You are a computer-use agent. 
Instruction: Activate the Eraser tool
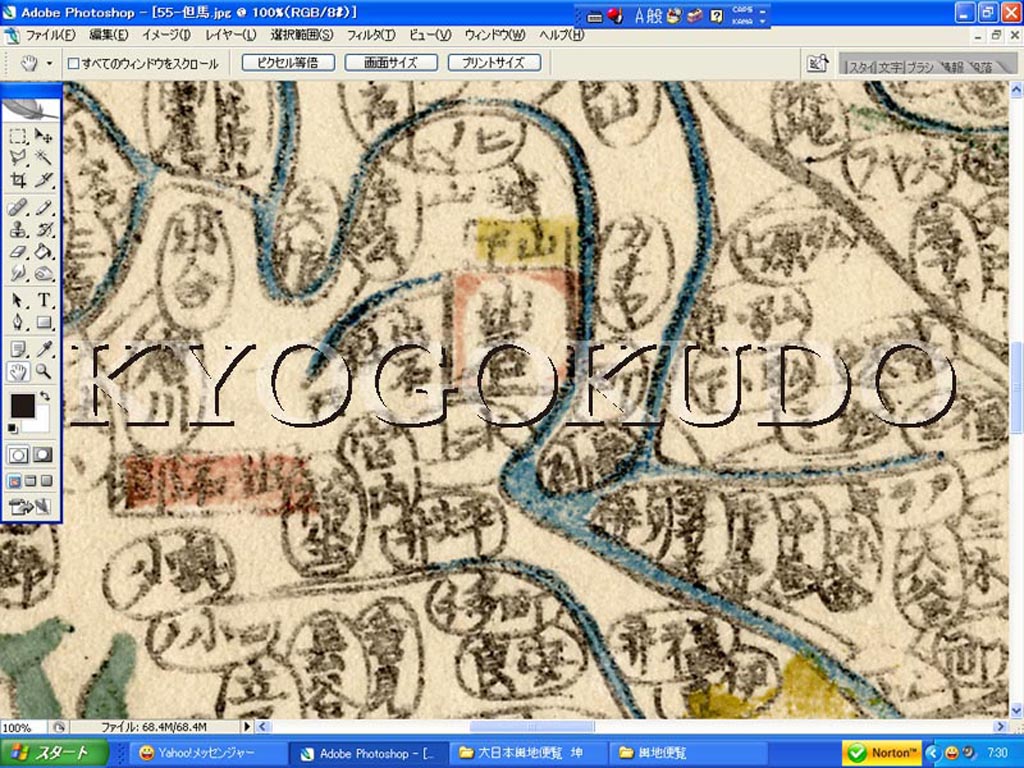pyautogui.click(x=18, y=251)
